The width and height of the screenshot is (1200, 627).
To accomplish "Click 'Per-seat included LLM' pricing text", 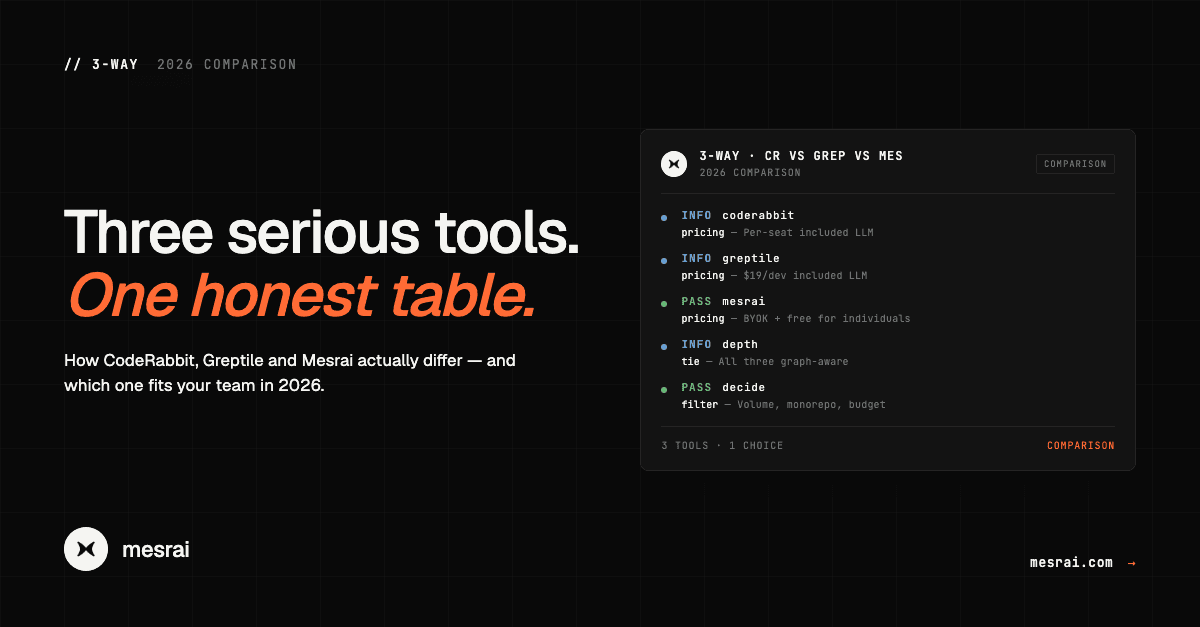I will 808,233.
